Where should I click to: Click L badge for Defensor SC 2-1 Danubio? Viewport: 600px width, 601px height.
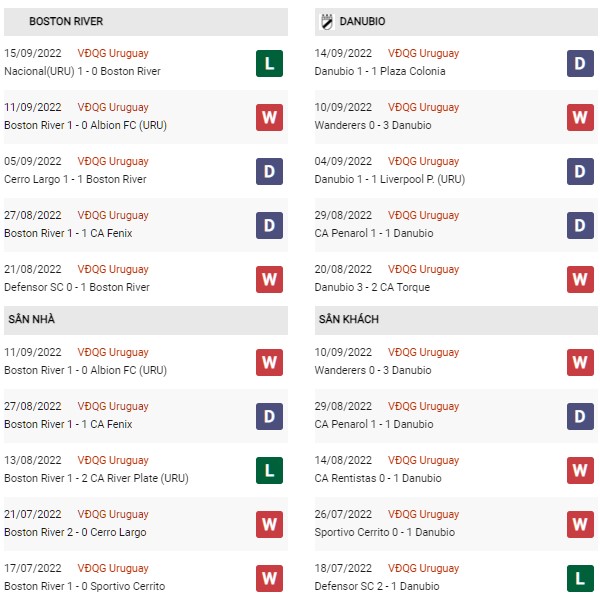(x=580, y=578)
